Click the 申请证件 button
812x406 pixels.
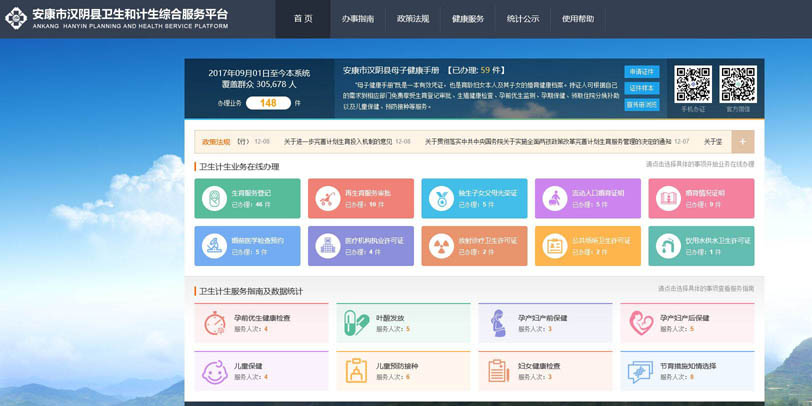[x=642, y=71]
